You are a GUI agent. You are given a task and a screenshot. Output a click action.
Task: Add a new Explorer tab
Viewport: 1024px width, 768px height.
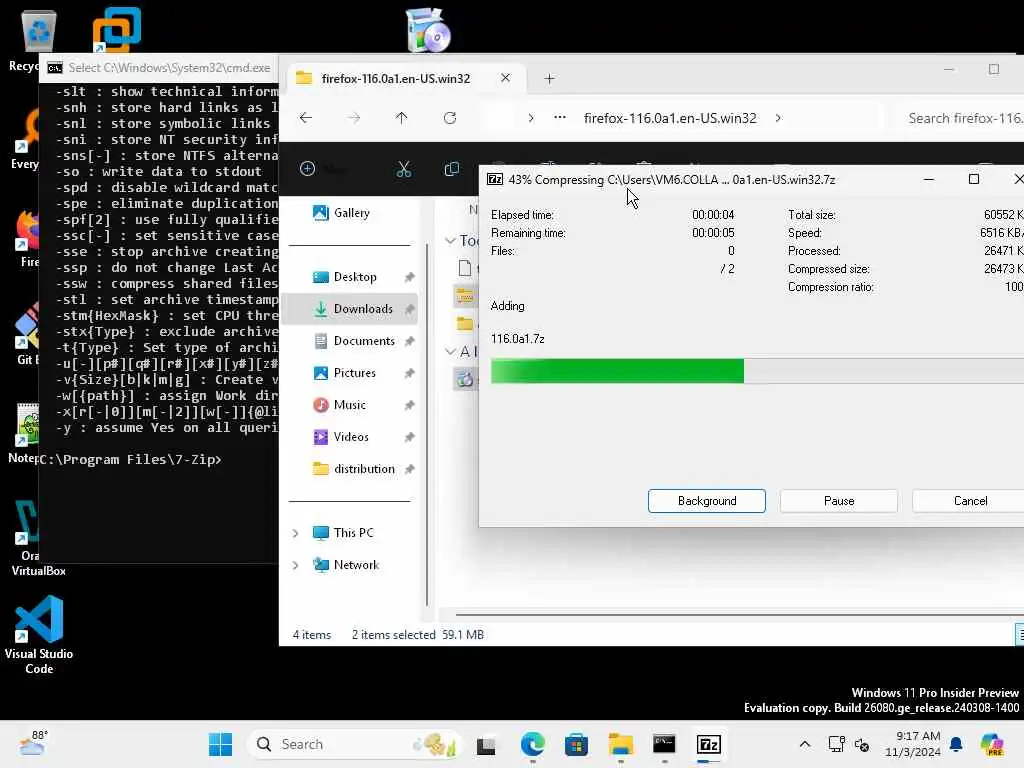[549, 78]
